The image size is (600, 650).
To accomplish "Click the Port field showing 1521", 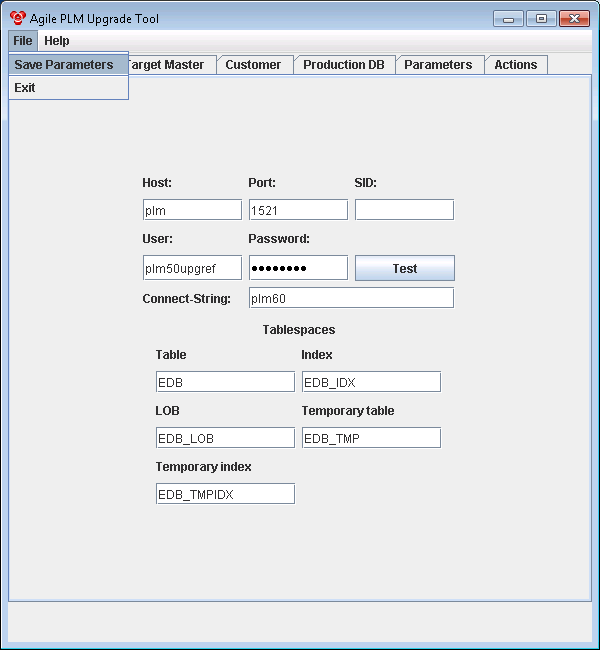I will 299,210.
